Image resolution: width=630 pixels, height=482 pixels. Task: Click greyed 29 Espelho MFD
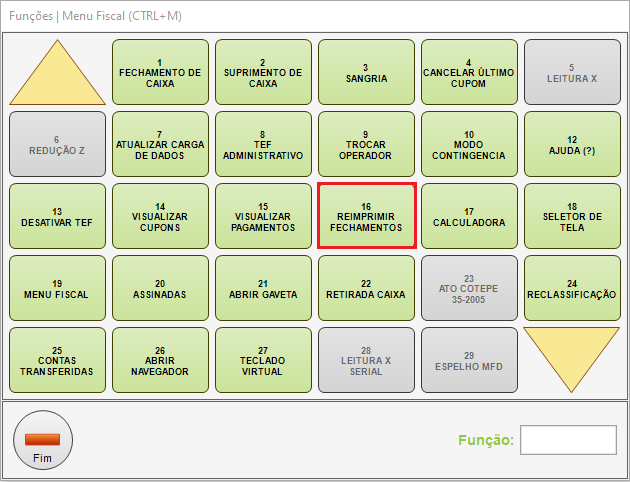[469, 360]
